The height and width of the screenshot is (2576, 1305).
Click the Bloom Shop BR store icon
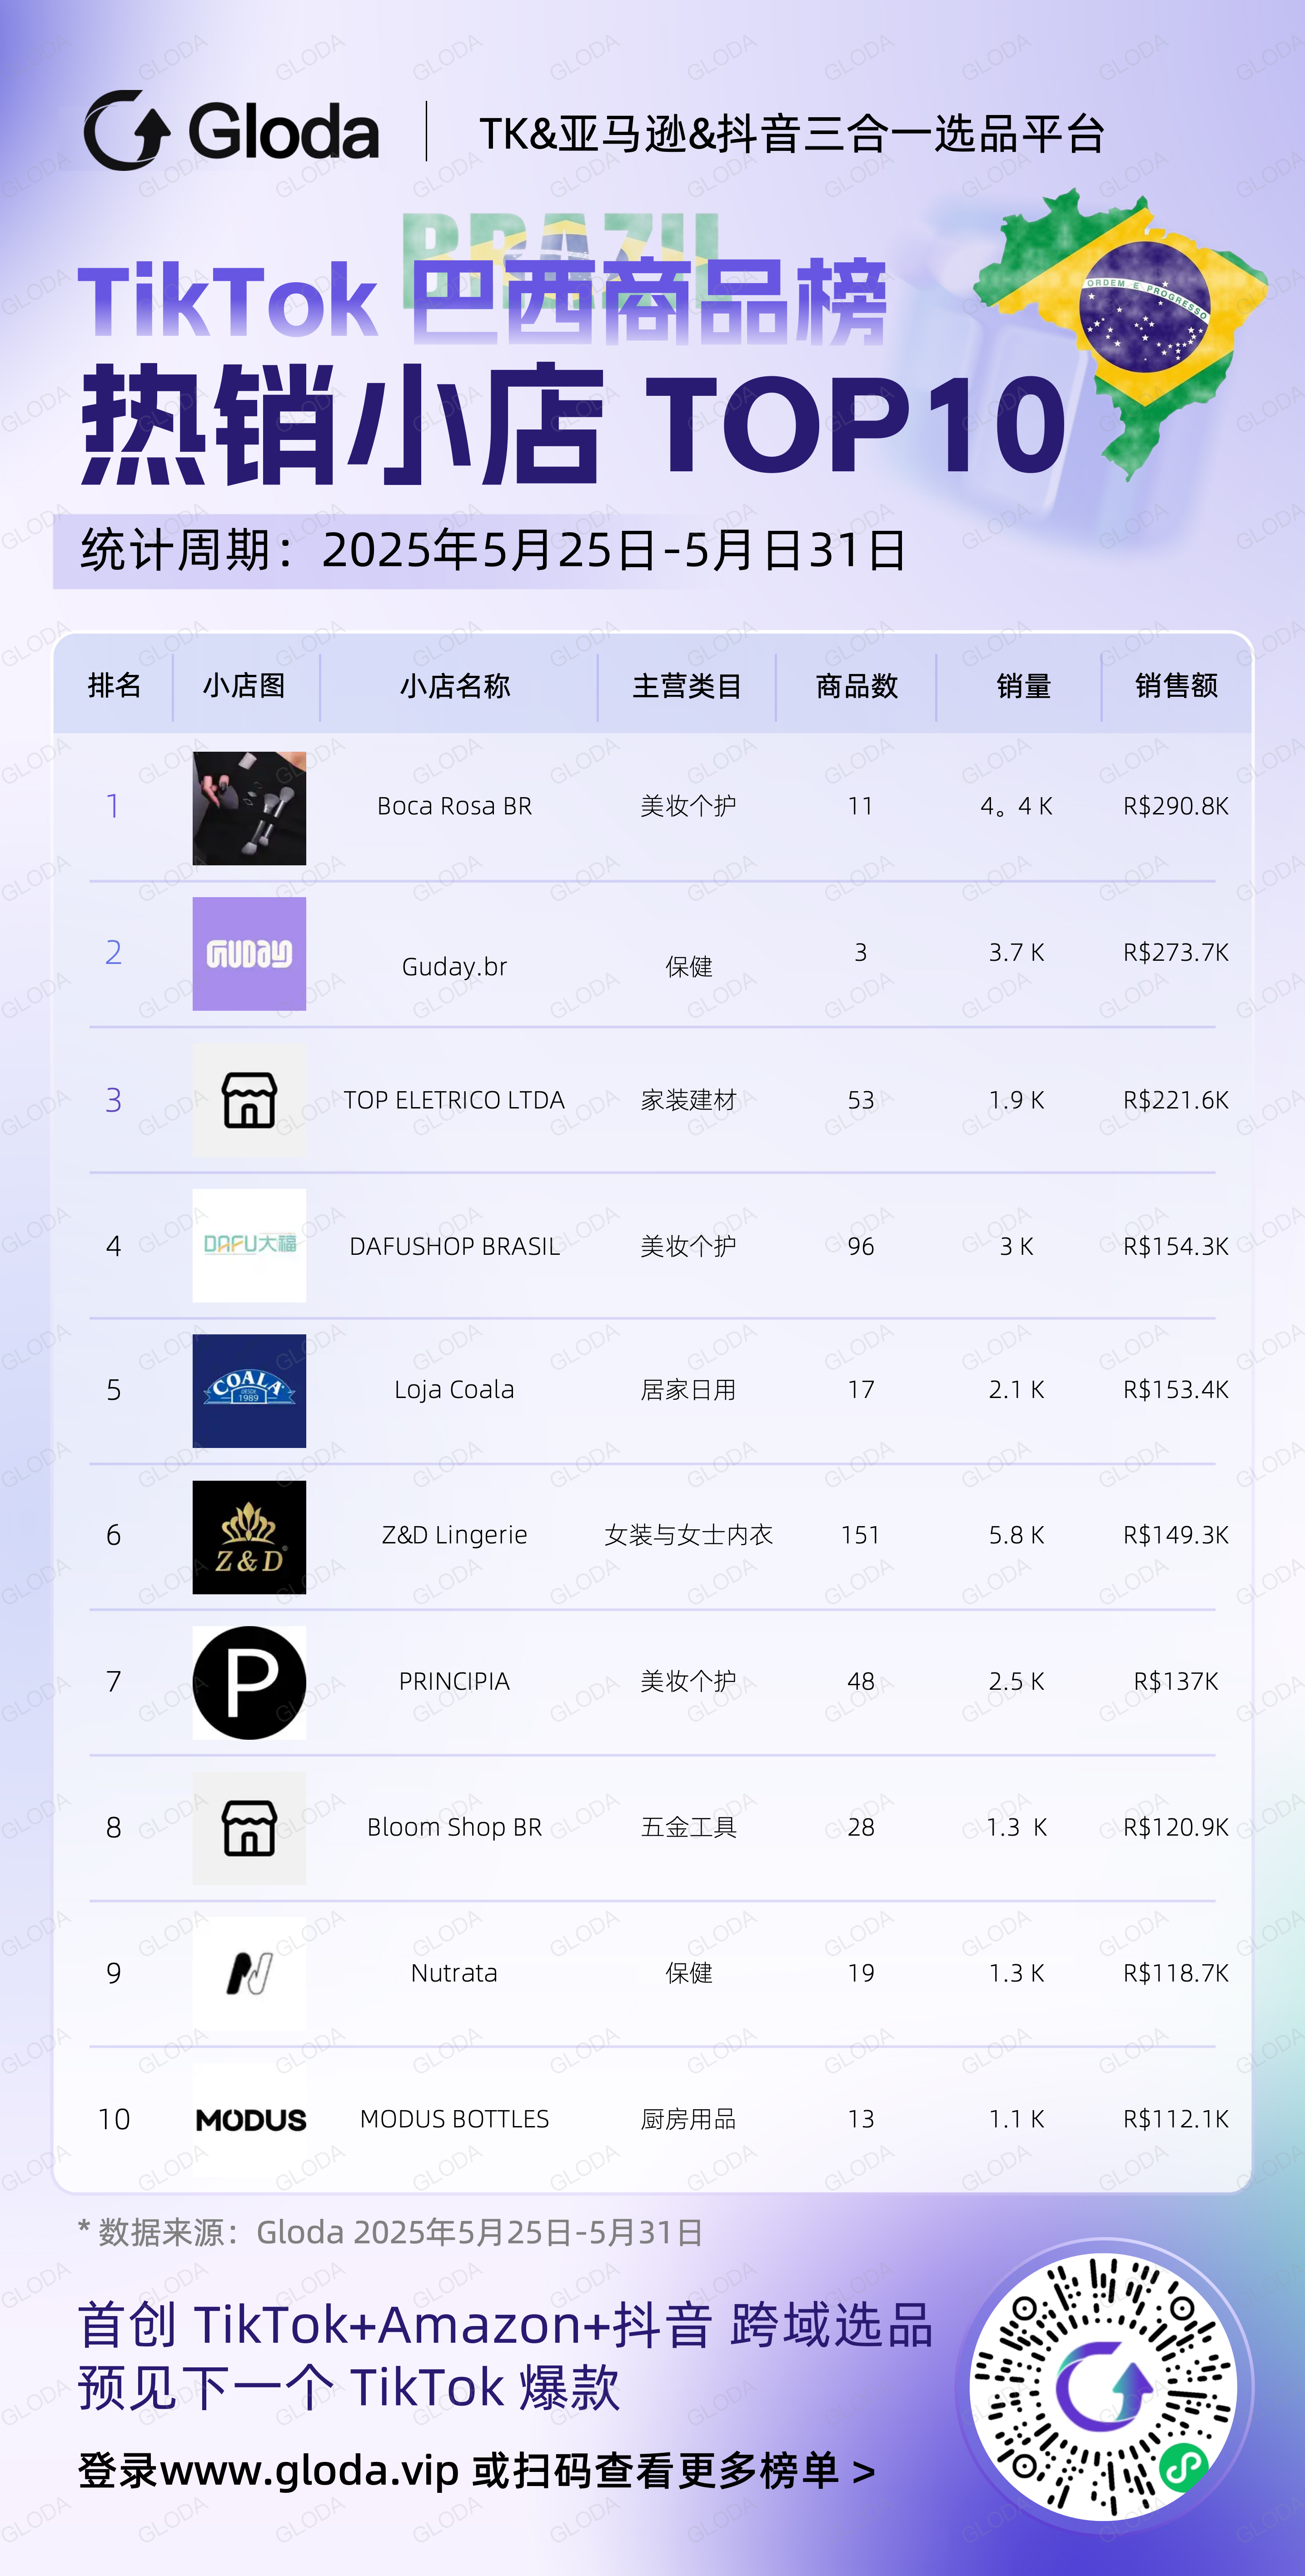[249, 1828]
